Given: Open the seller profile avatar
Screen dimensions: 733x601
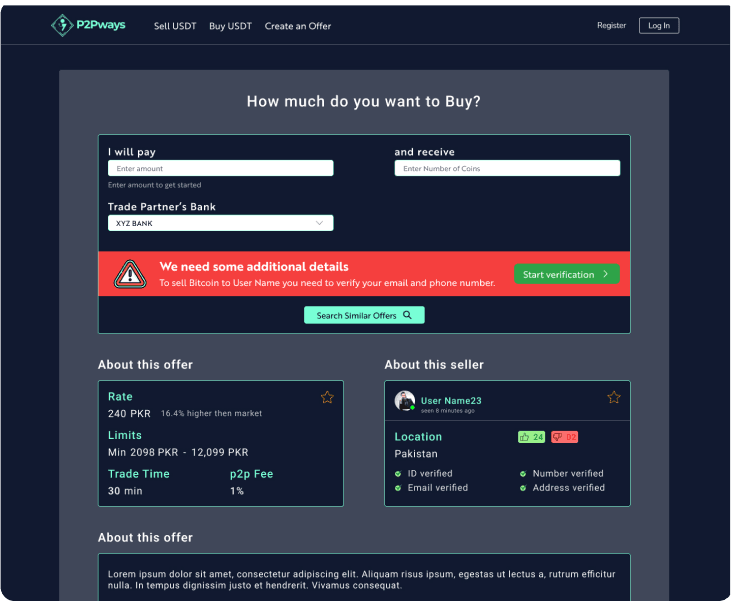Looking at the screenshot, I should (x=405, y=401).
